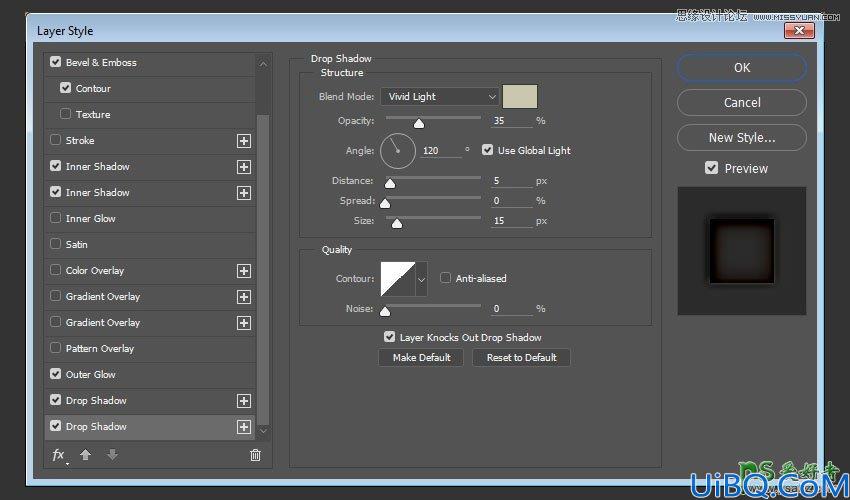
Task: Toggle Use Global Light checkbox
Action: pyautogui.click(x=487, y=150)
